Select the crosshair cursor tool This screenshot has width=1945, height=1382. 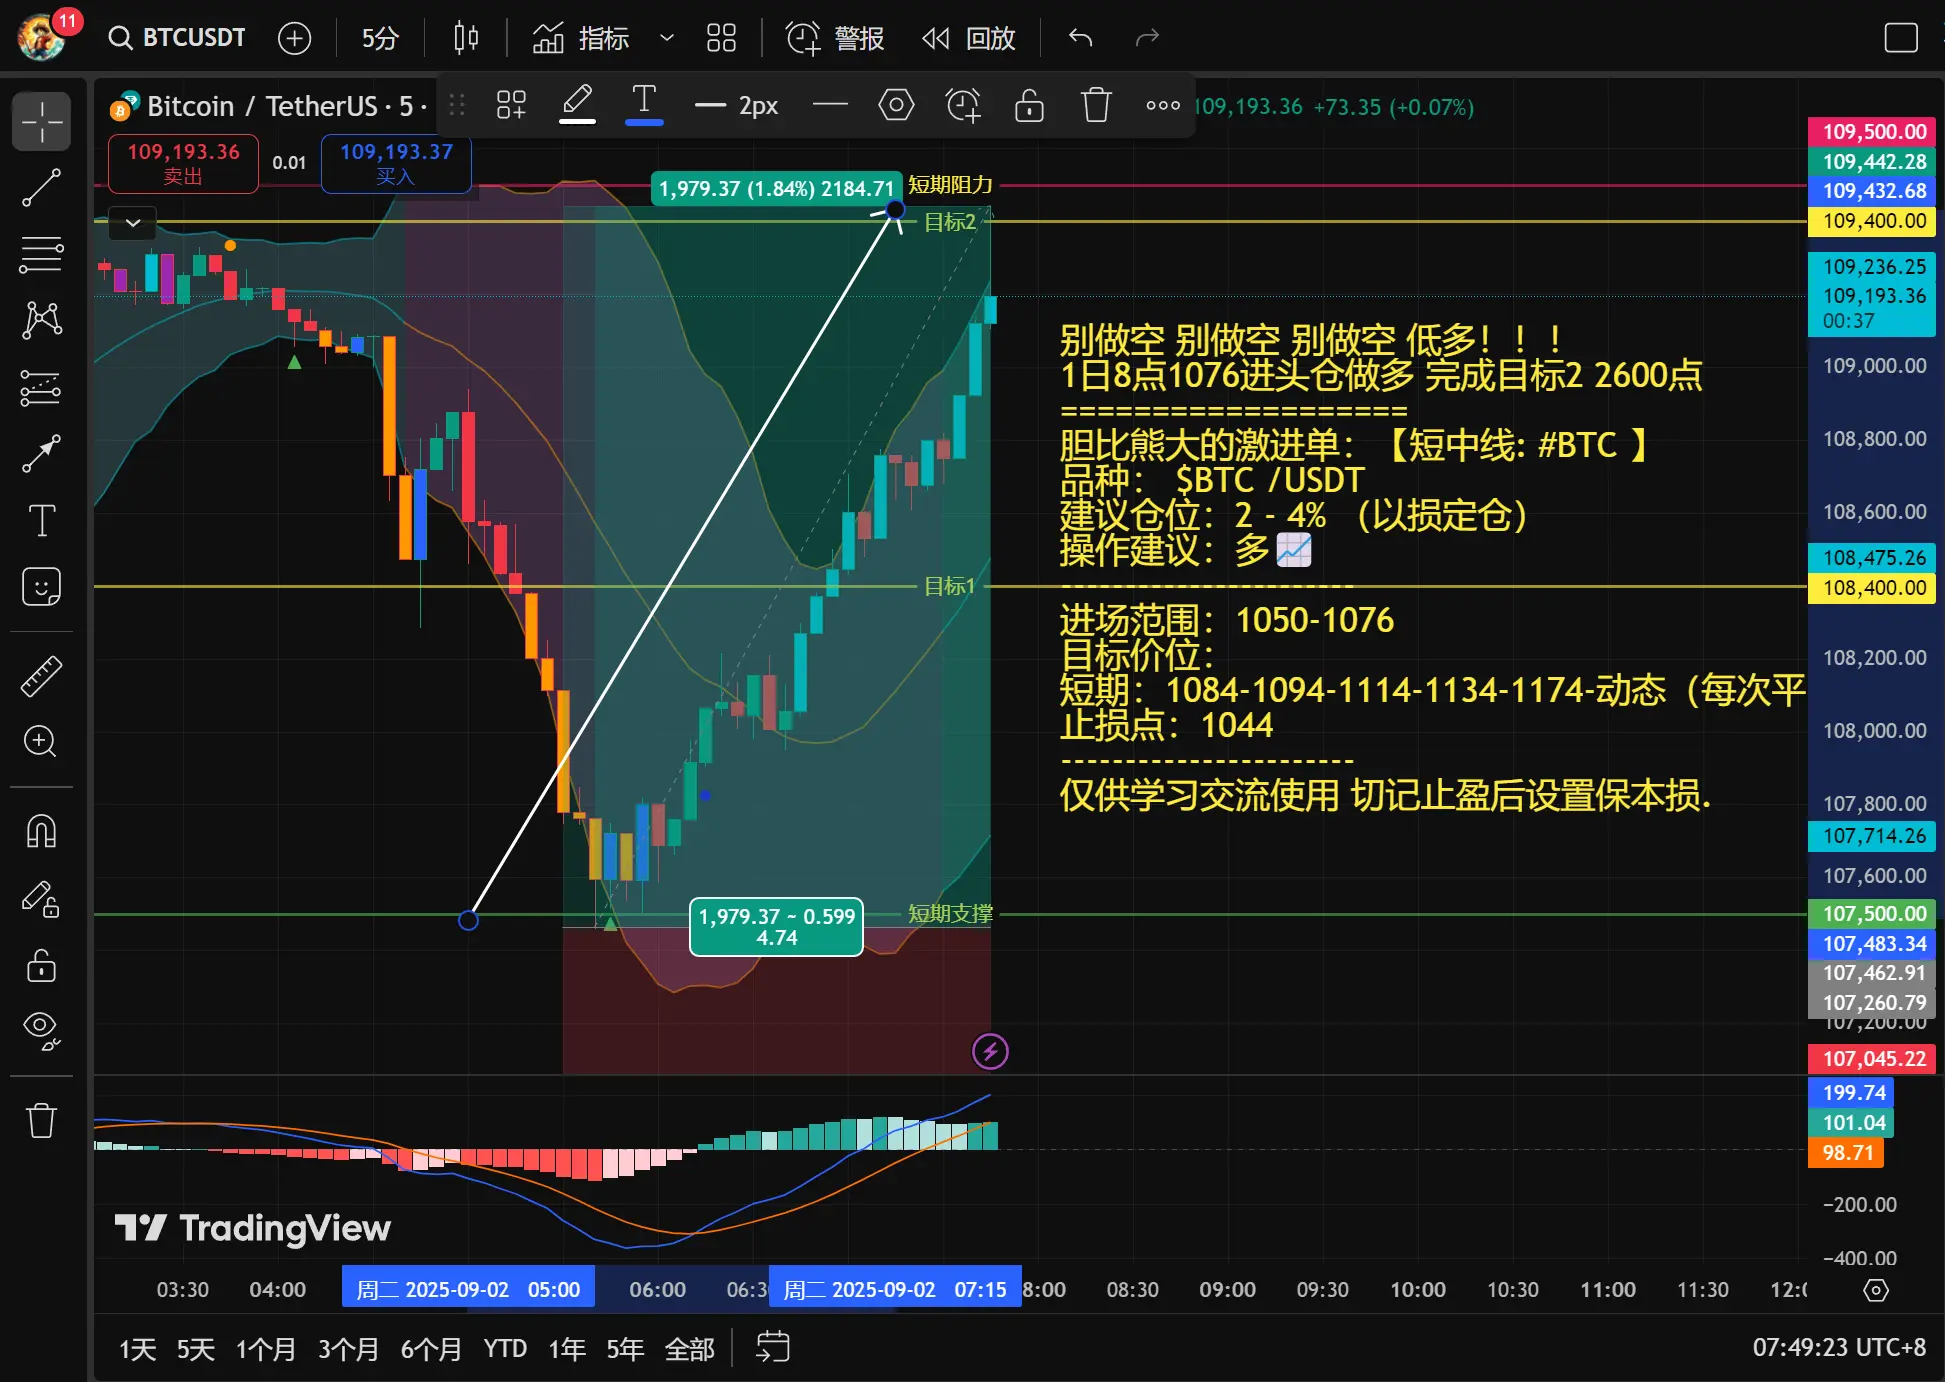point(41,122)
